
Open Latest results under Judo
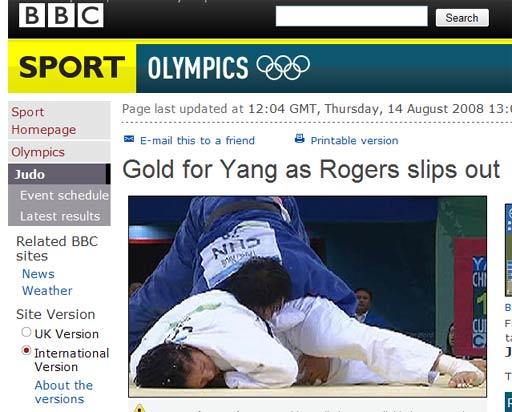pyautogui.click(x=60, y=216)
